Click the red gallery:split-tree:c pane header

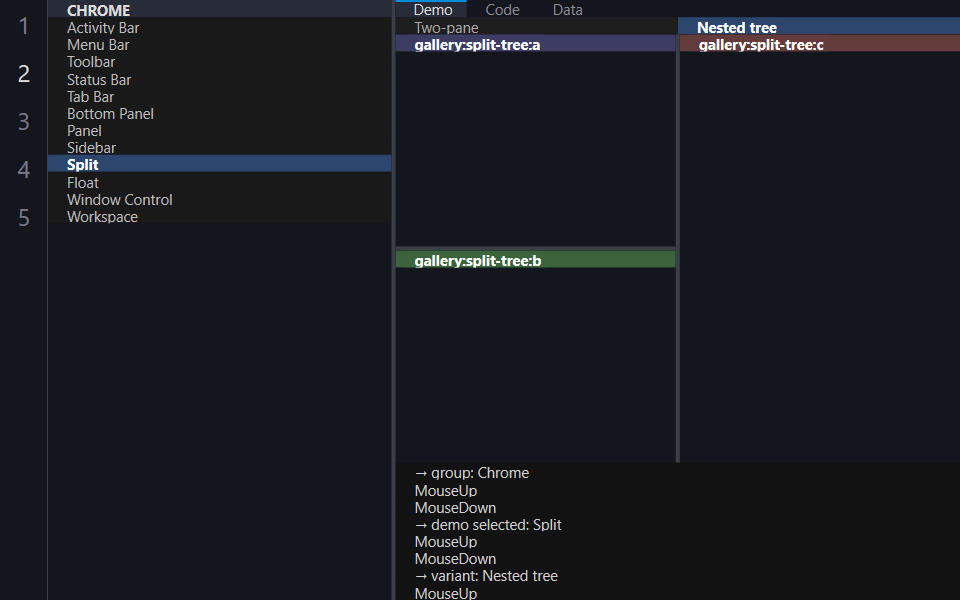click(820, 44)
